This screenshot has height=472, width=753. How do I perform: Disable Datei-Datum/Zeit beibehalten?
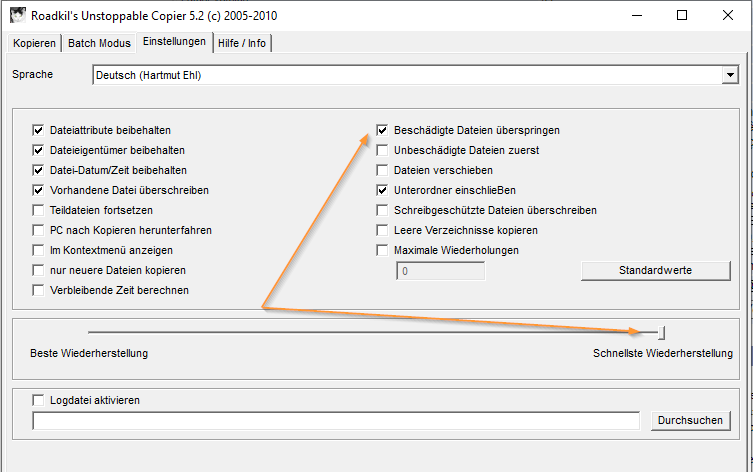[38, 170]
